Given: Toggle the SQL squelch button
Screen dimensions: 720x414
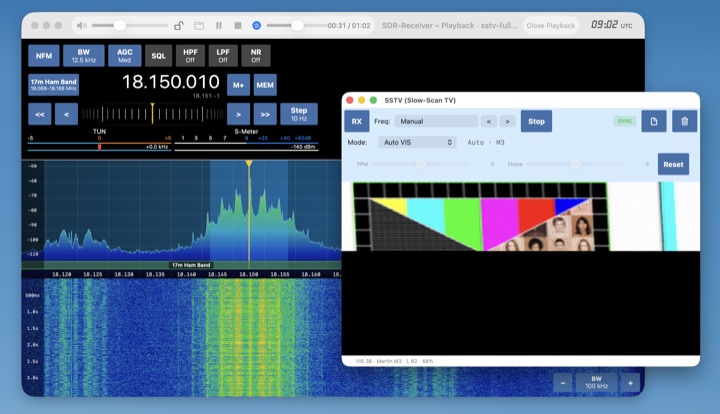Looking at the screenshot, I should coord(158,56).
